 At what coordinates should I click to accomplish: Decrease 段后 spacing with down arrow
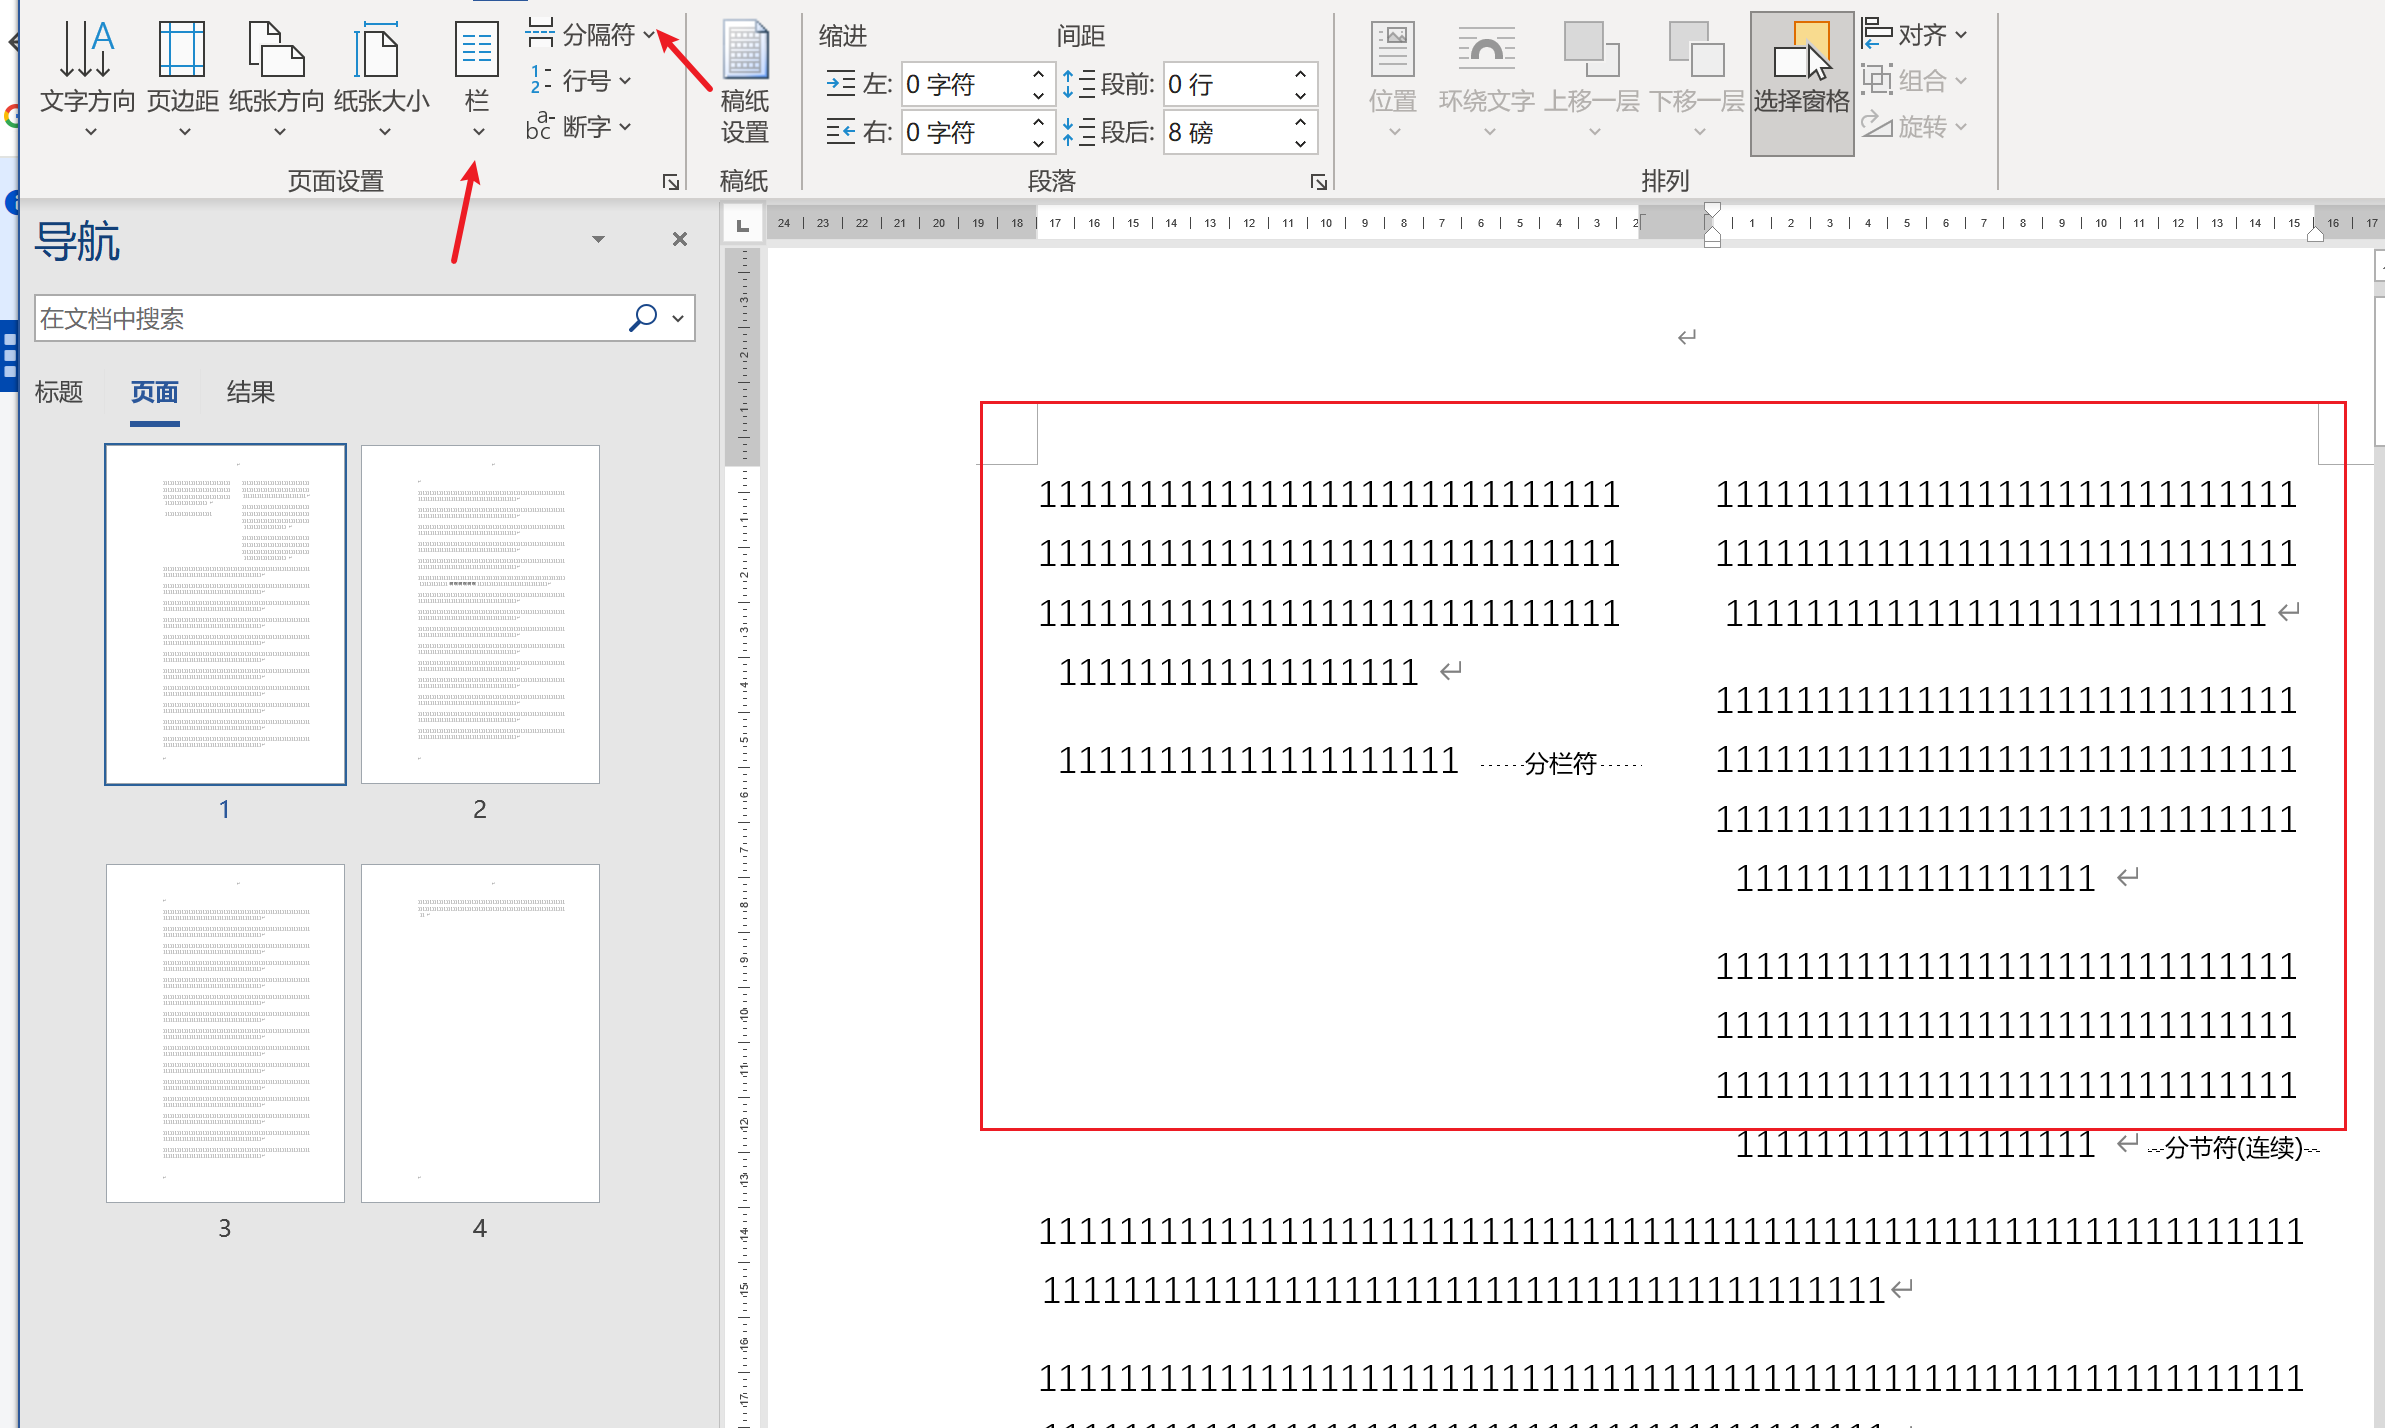(1301, 143)
